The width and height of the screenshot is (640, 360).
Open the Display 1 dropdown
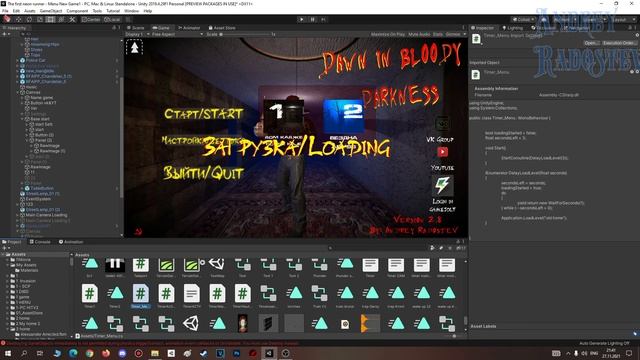(136, 34)
